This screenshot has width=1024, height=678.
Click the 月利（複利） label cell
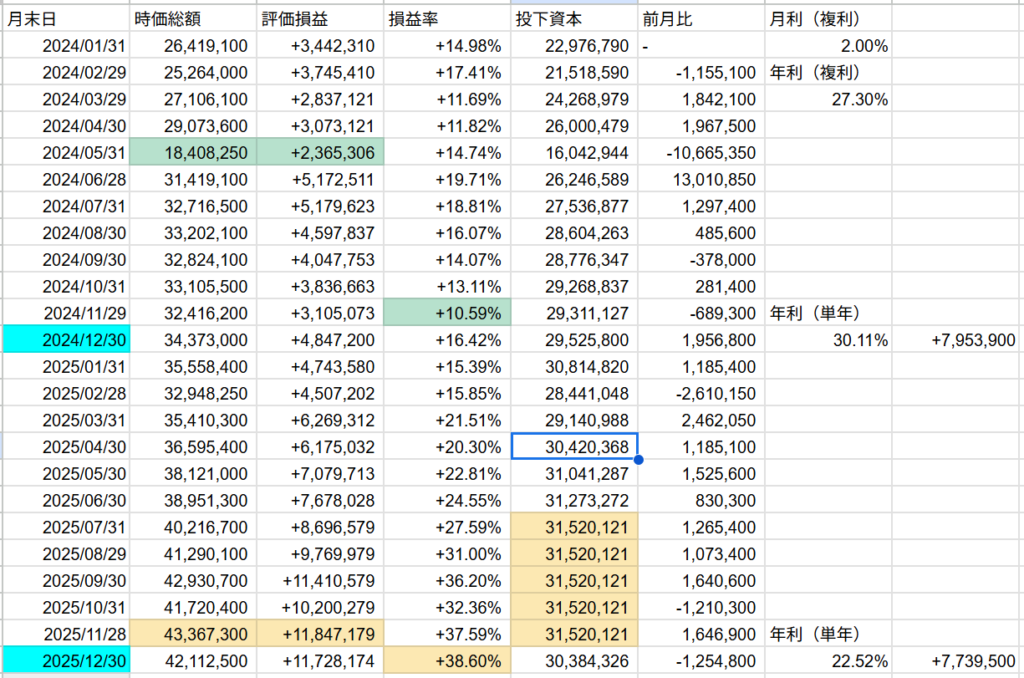coord(828,20)
